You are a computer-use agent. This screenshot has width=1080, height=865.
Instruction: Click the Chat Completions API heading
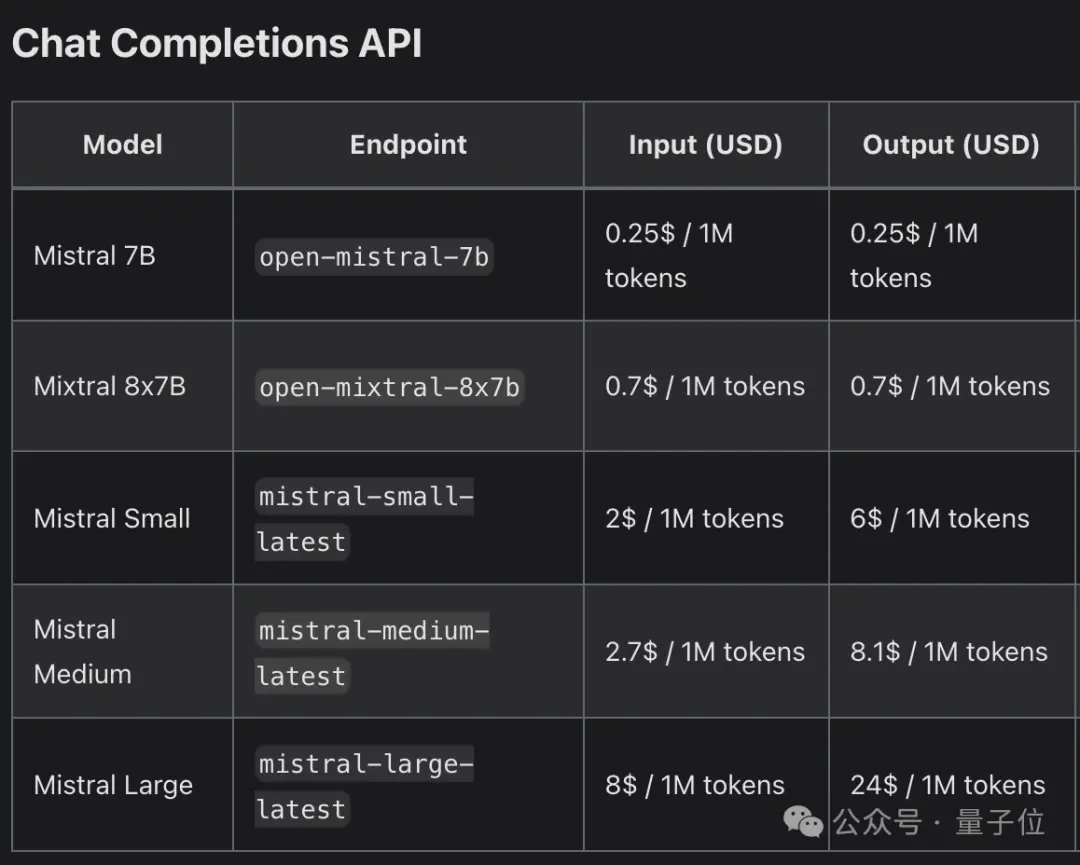(217, 43)
